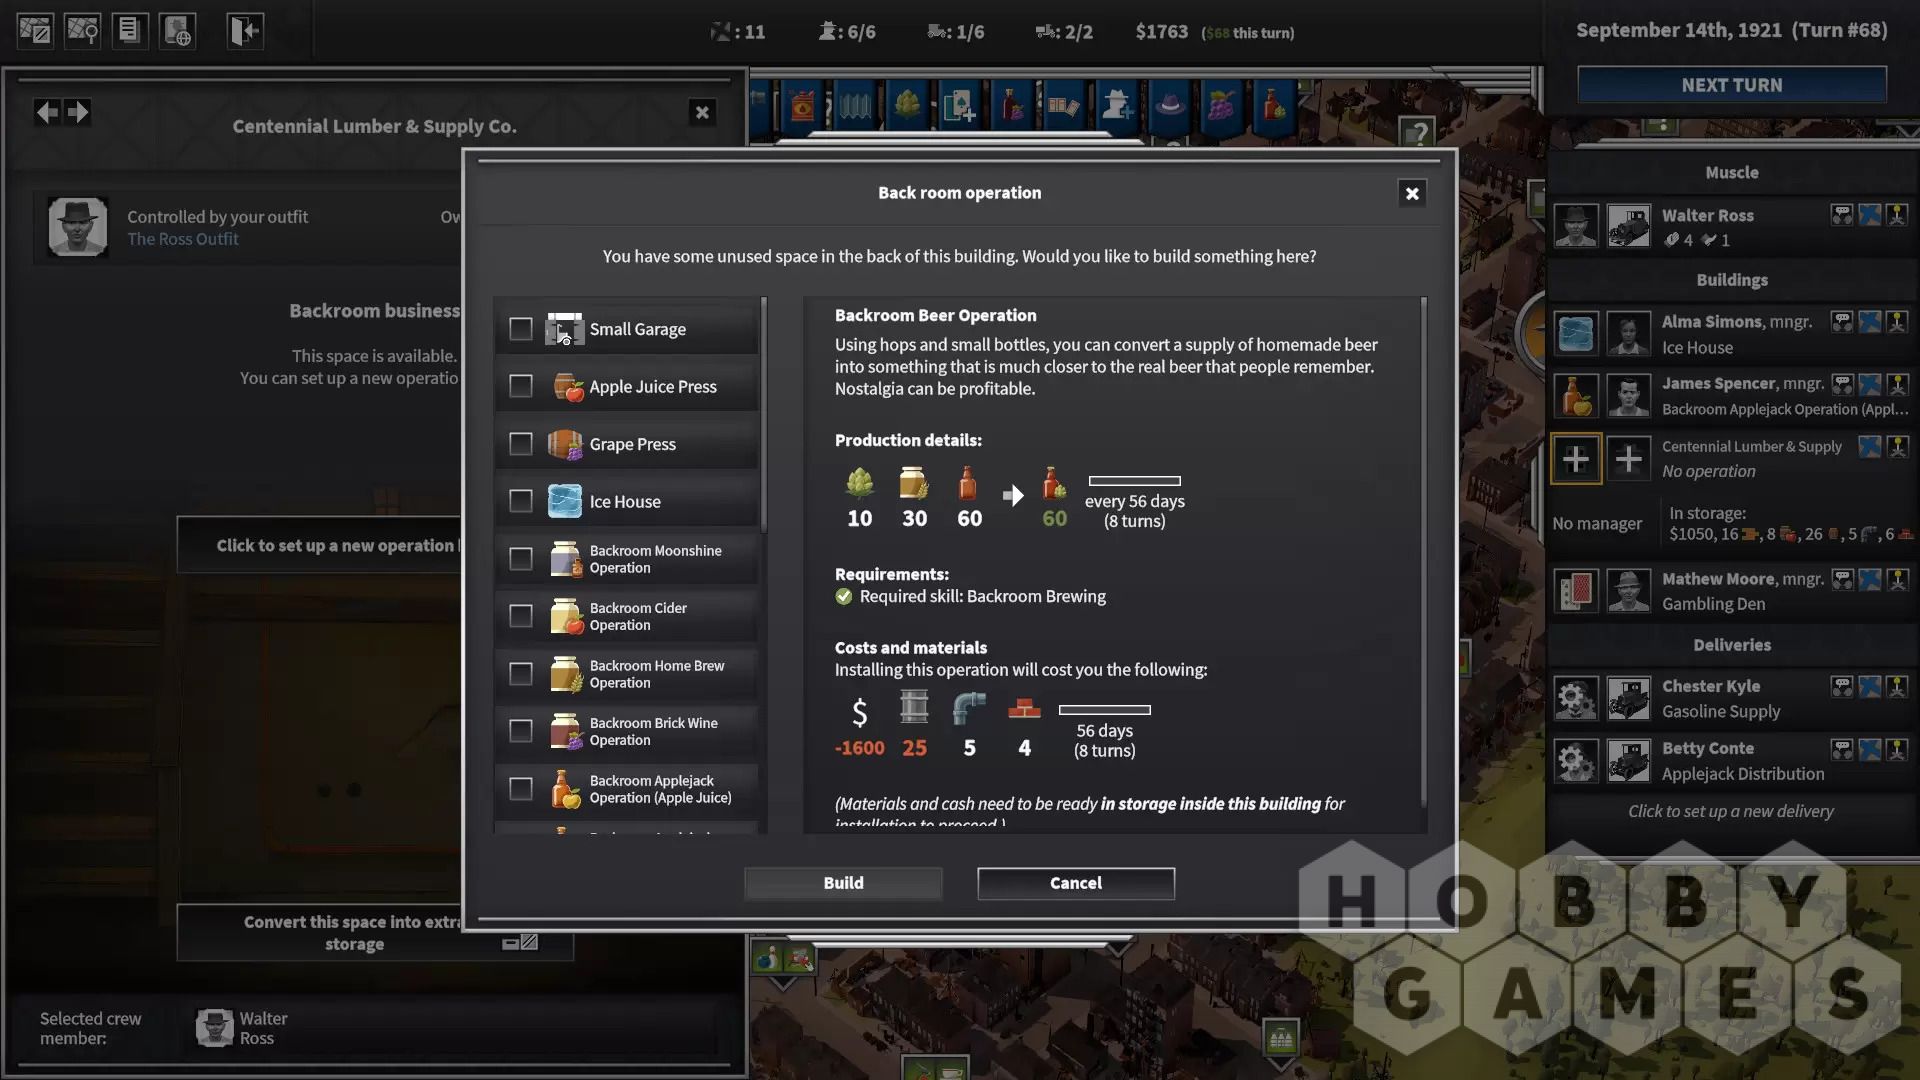Open Walter Ross's chat bubble icon
The width and height of the screenshot is (1920, 1080).
click(1841, 214)
